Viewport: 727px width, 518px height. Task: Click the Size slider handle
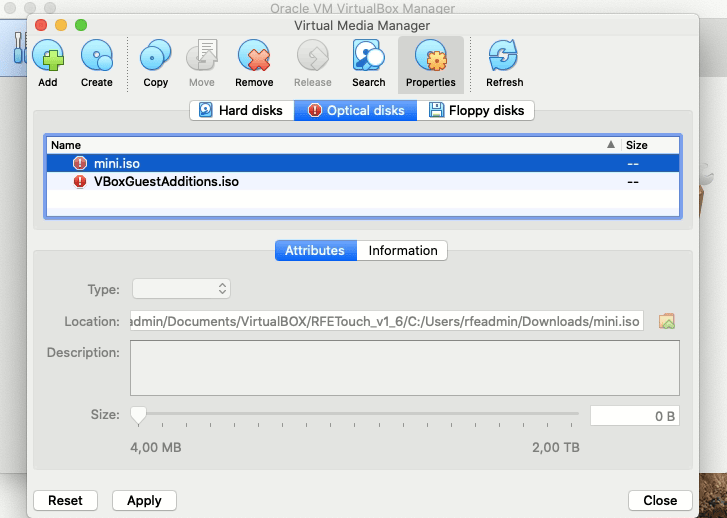(139, 414)
